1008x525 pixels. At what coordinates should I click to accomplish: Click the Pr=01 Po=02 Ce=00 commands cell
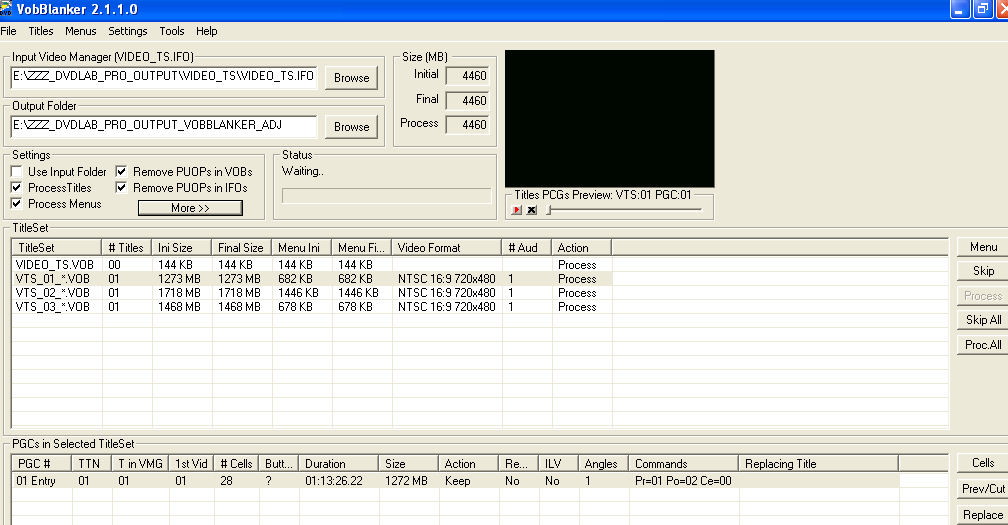click(x=683, y=481)
